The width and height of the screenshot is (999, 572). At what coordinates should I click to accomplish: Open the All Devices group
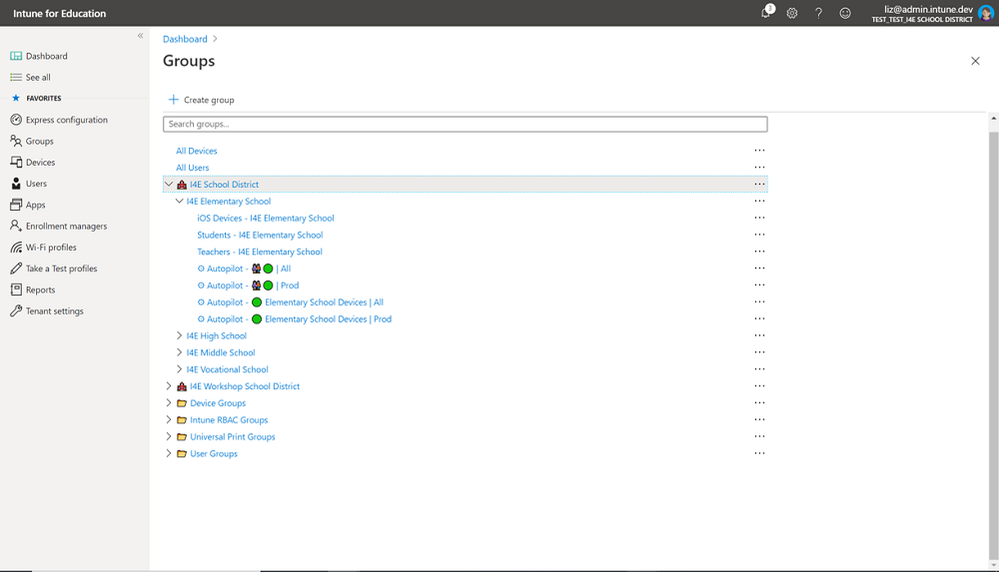(196, 151)
